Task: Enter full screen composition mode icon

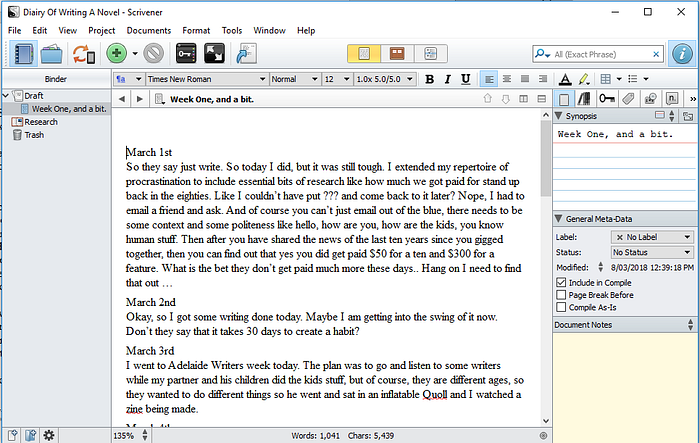Action: 214,54
